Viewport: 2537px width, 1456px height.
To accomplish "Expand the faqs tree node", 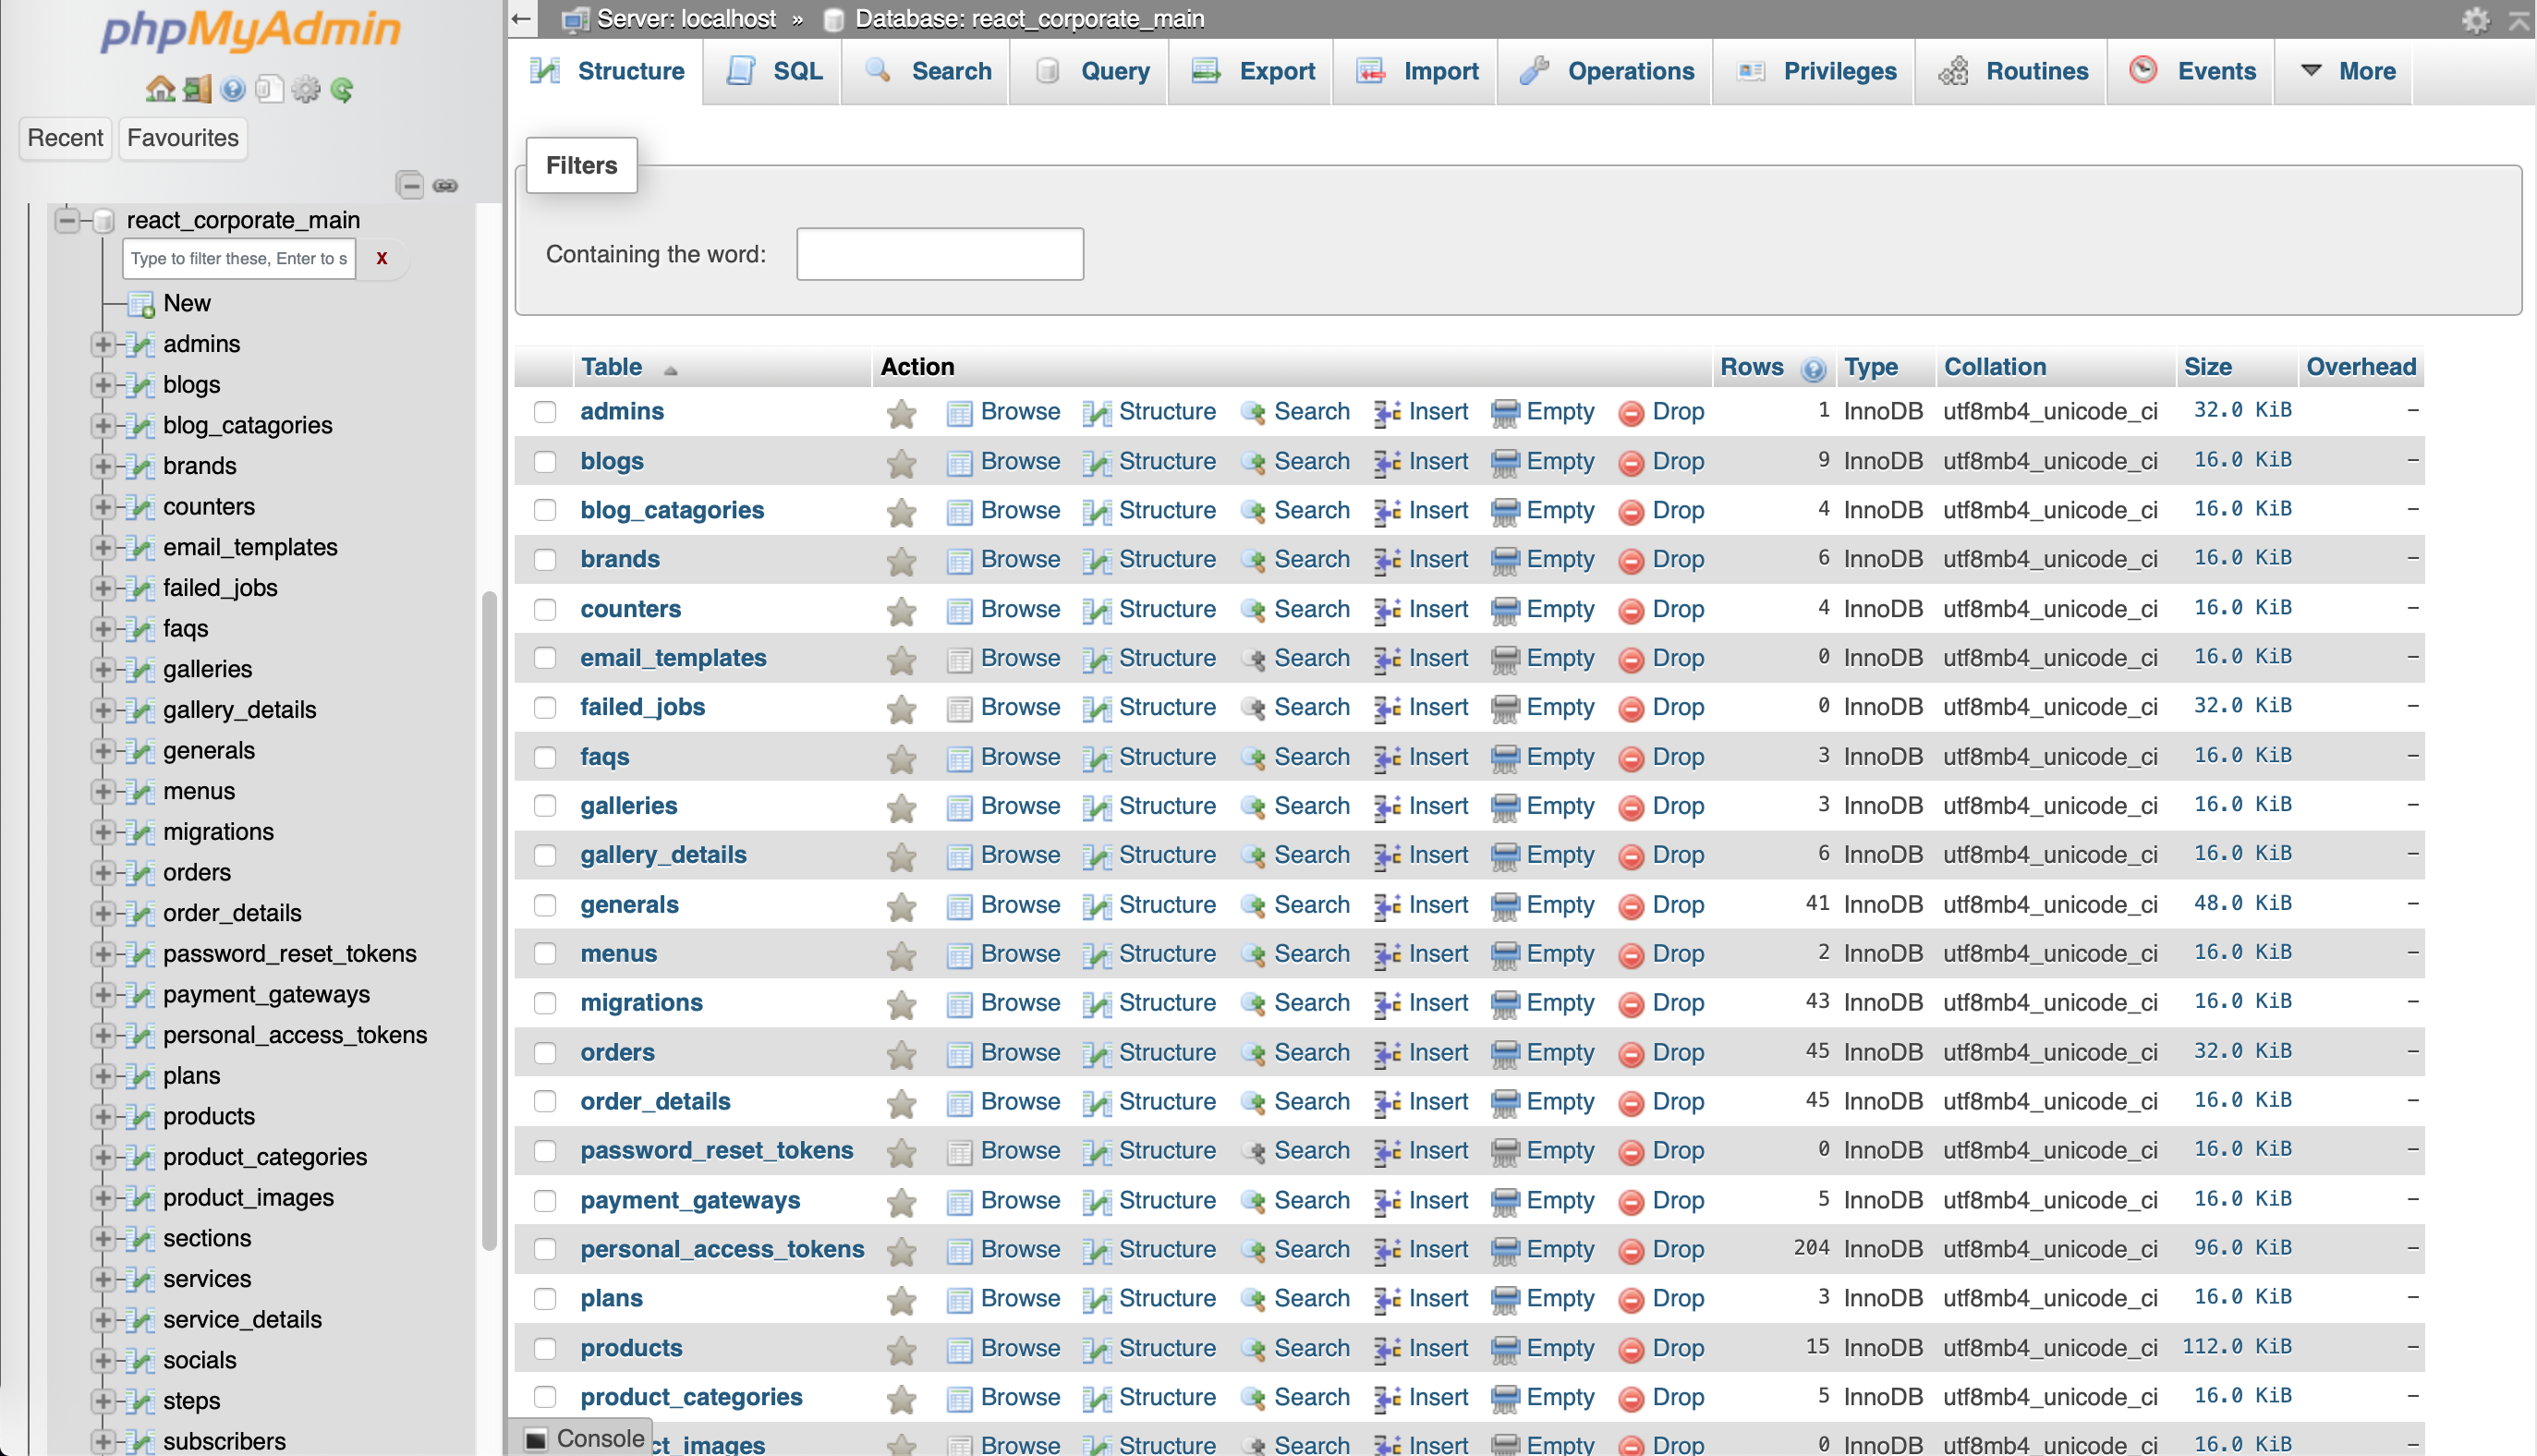I will pos(102,628).
